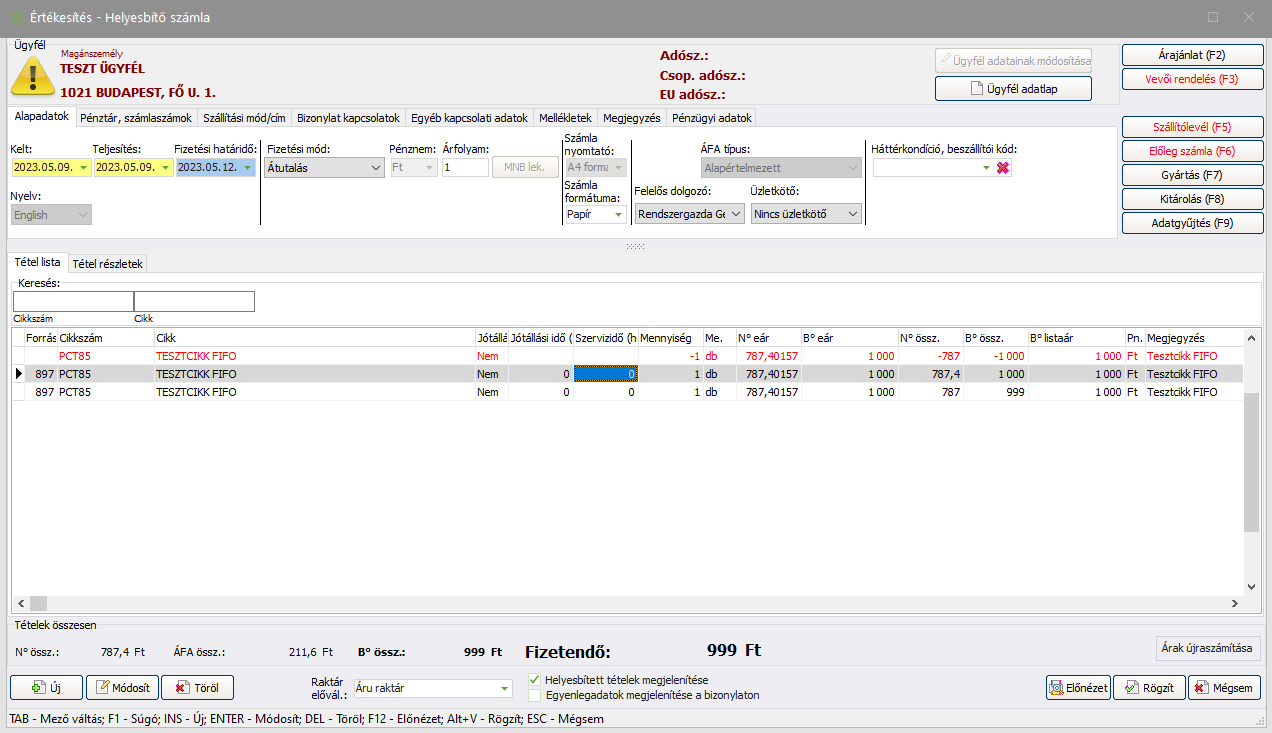
Task: Open the Tétel részletek tab
Action: [x=108, y=264]
